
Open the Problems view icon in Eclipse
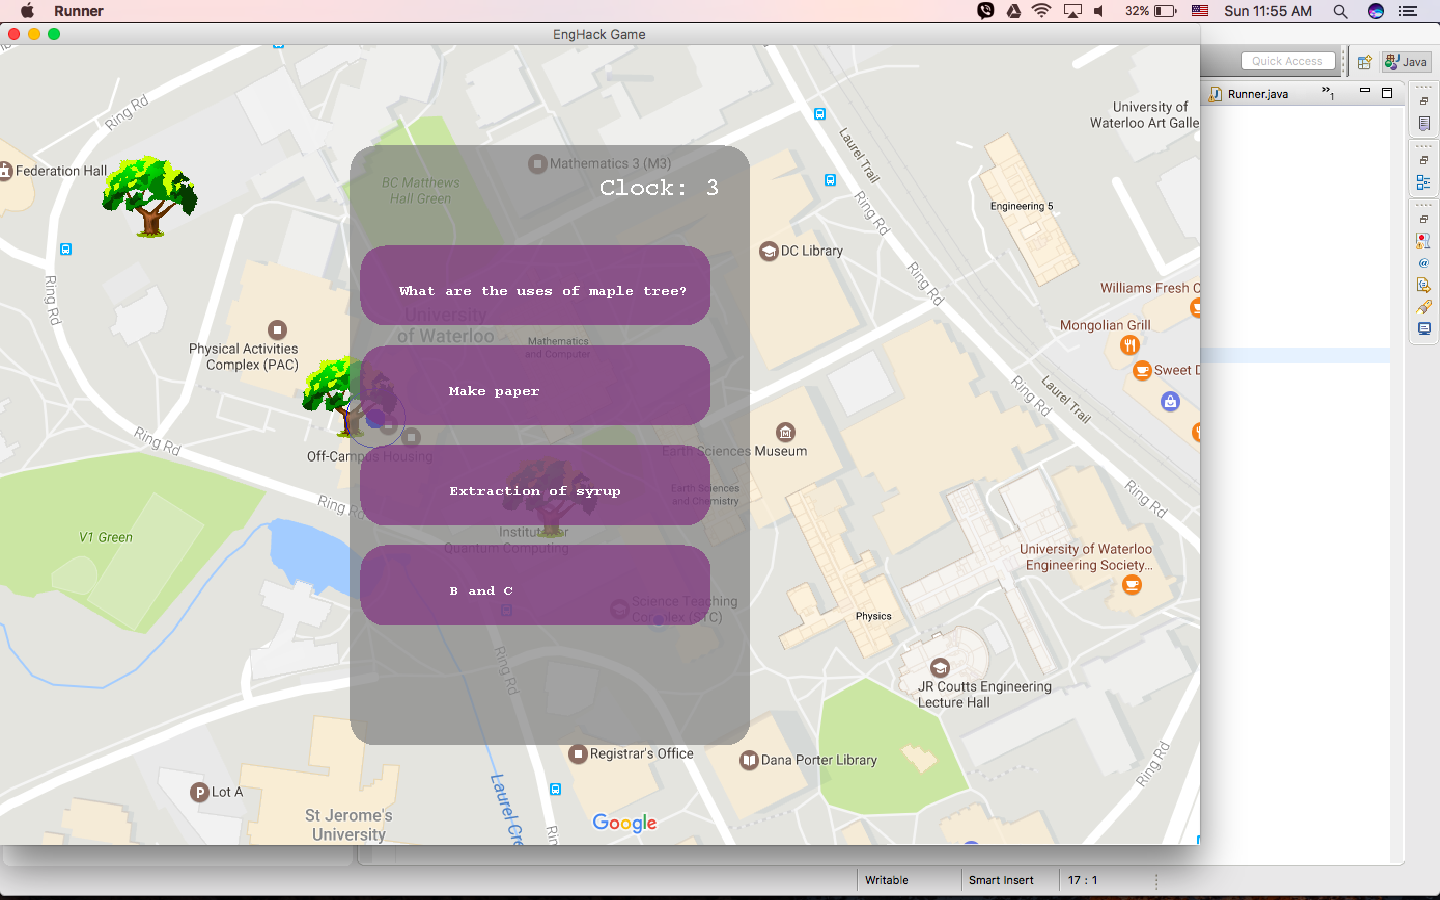1424,241
